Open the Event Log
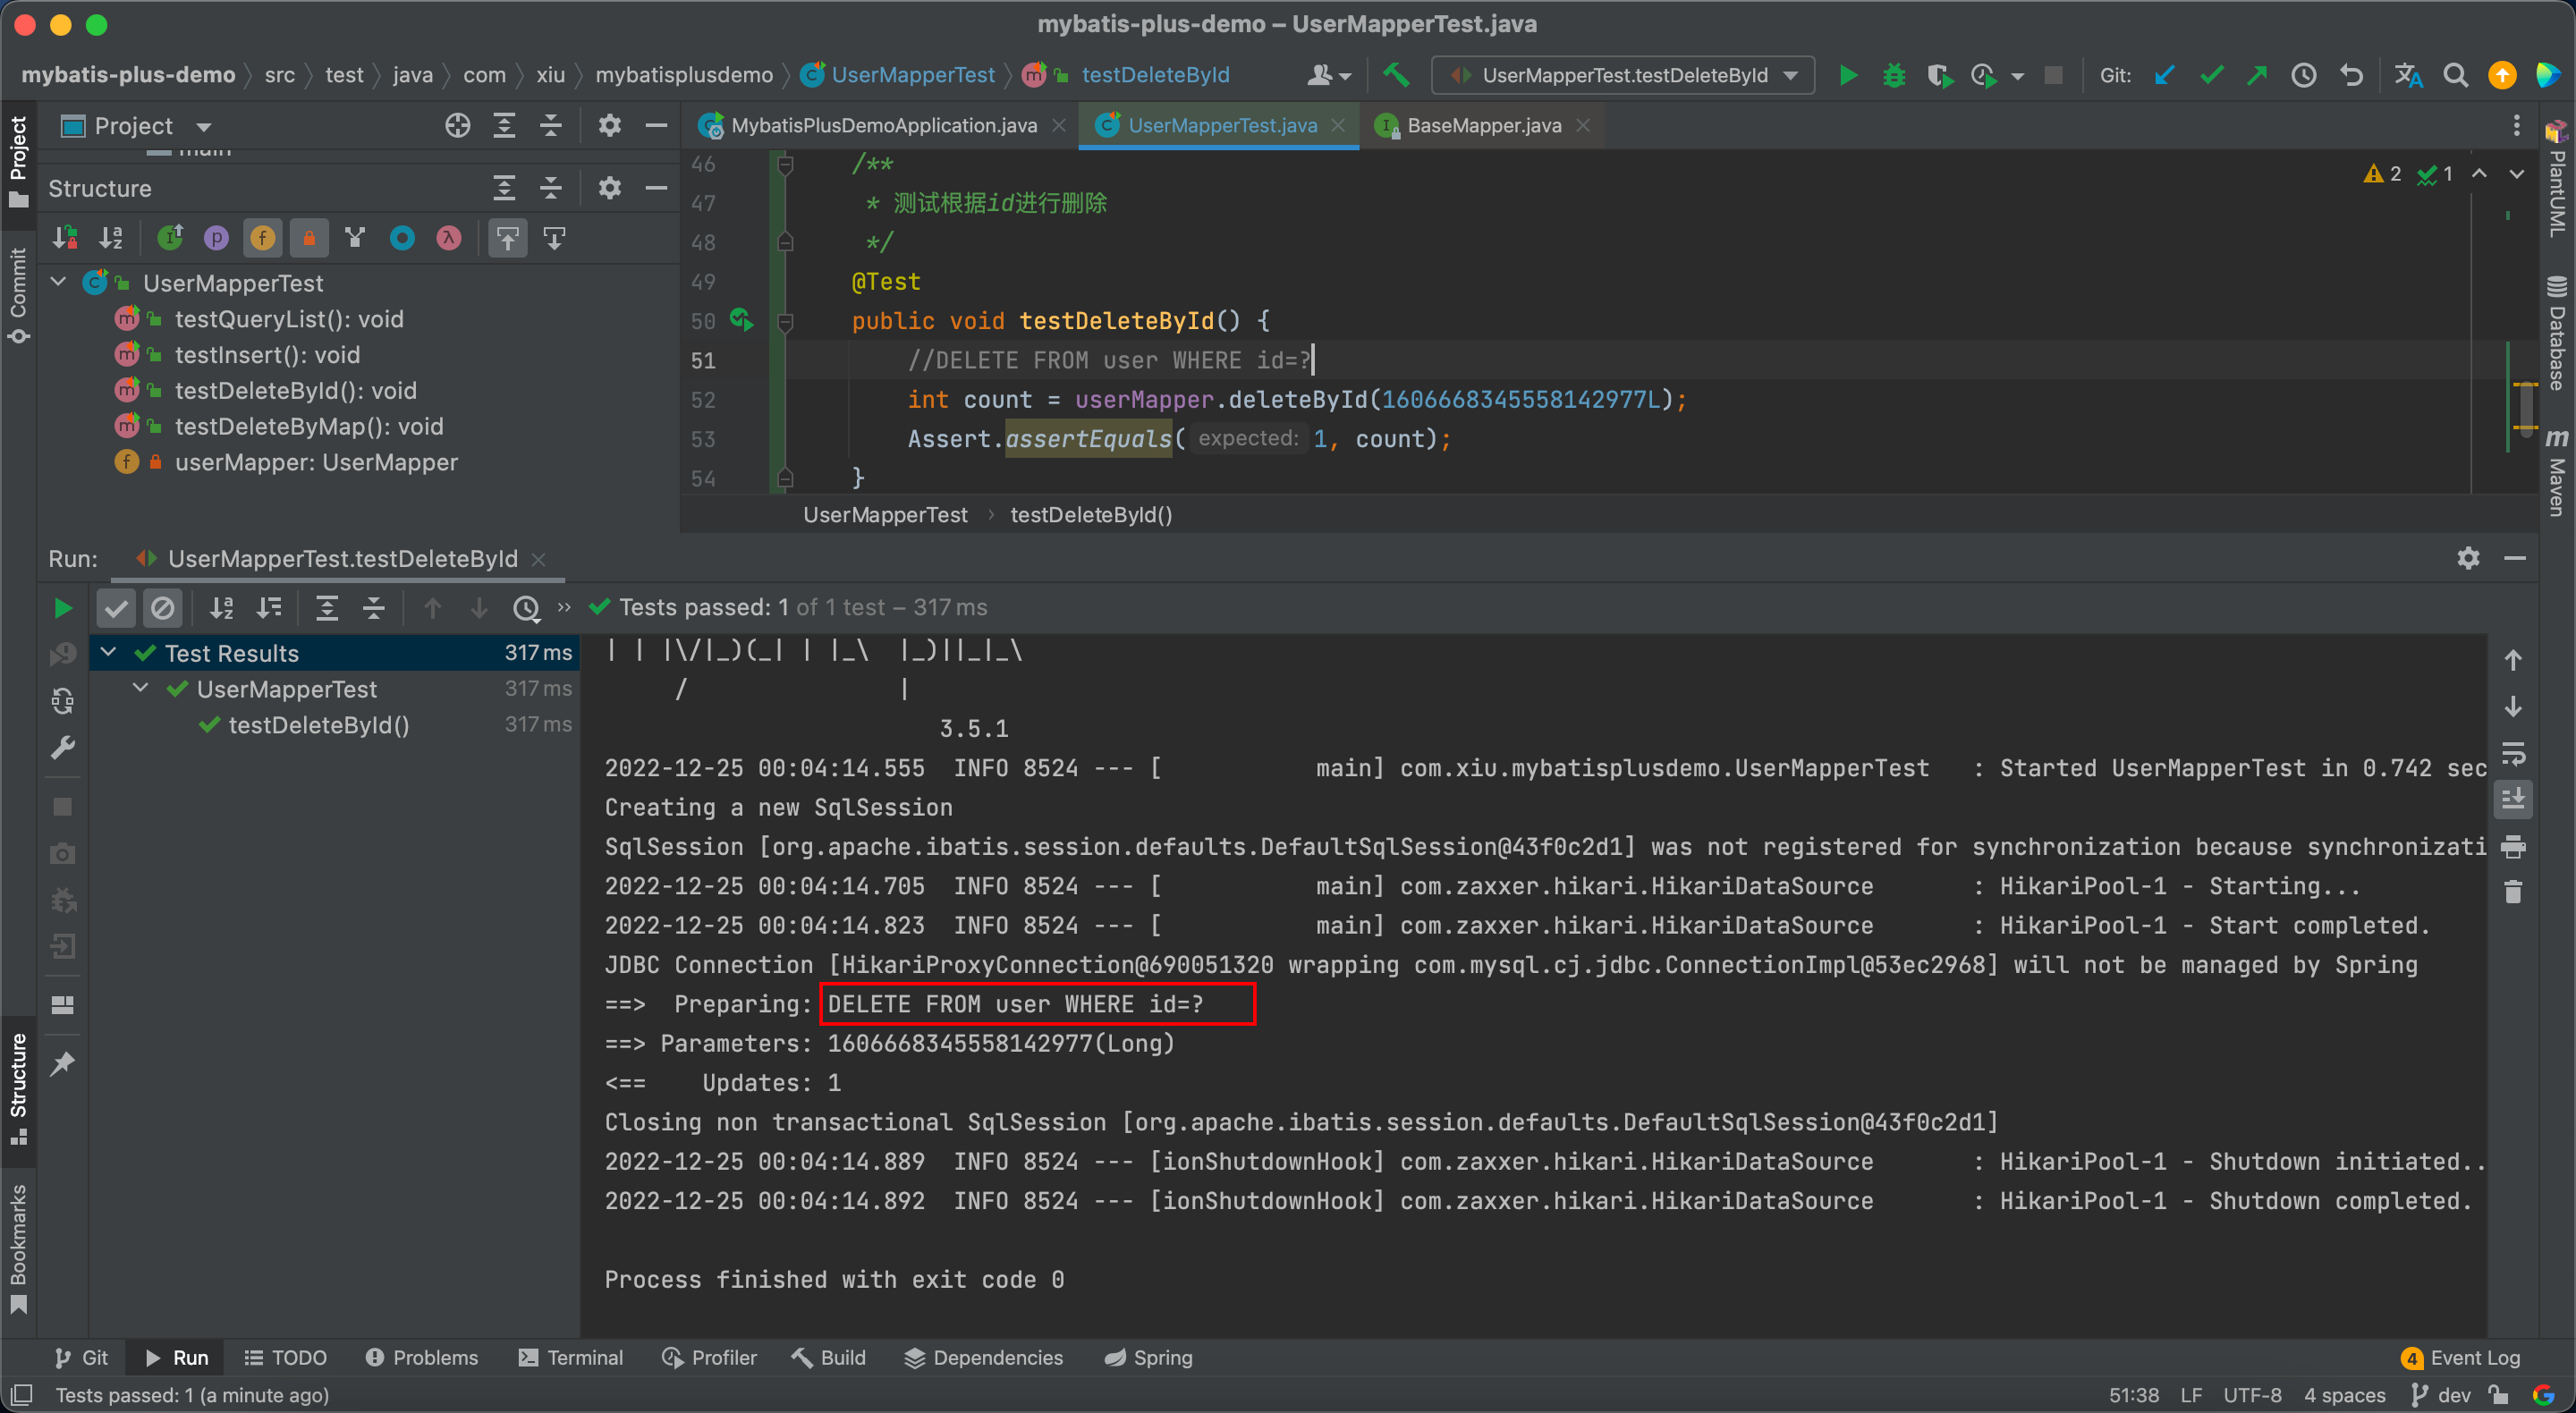This screenshot has width=2576, height=1413. (x=2461, y=1357)
